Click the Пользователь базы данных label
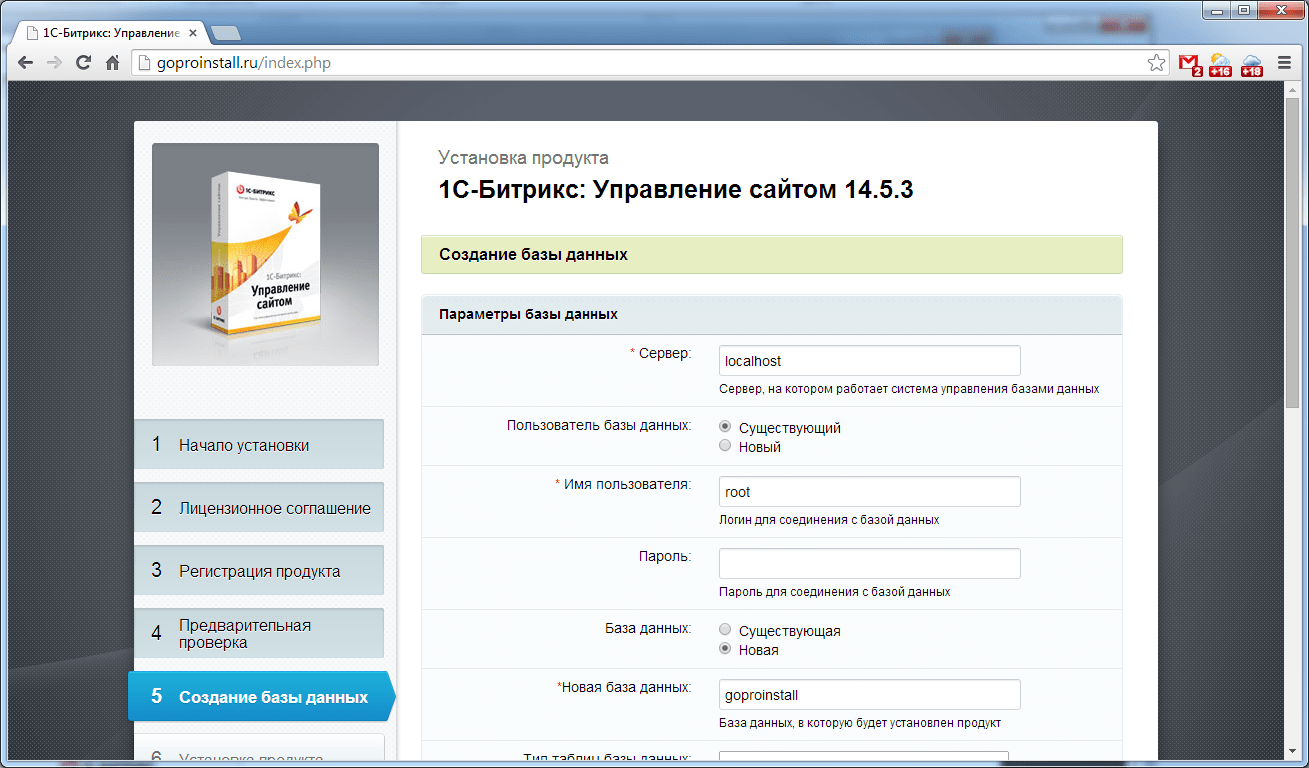 (x=599, y=425)
